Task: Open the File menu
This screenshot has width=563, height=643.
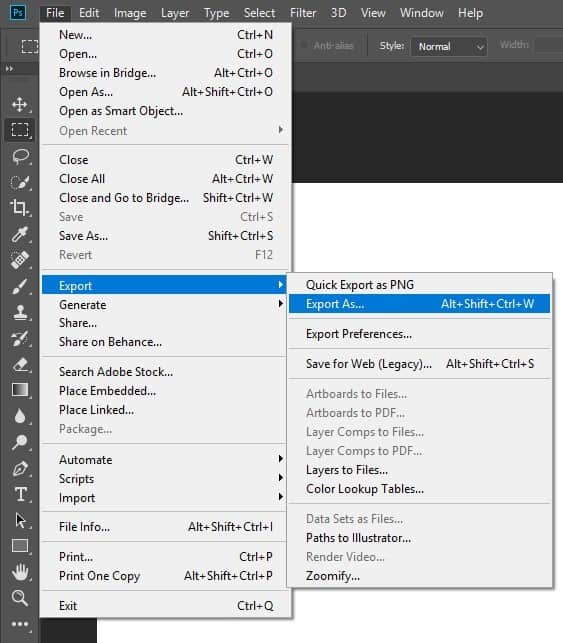Action: point(55,13)
